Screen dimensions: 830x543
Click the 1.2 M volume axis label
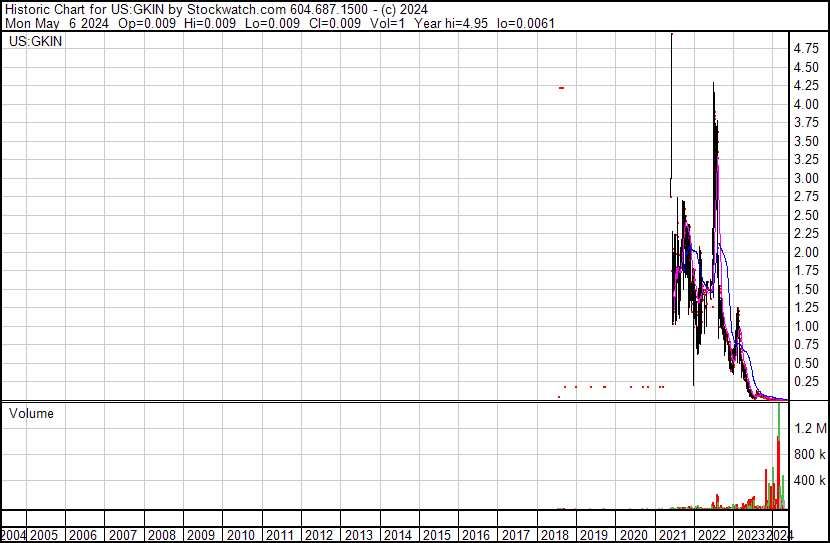[x=809, y=429]
